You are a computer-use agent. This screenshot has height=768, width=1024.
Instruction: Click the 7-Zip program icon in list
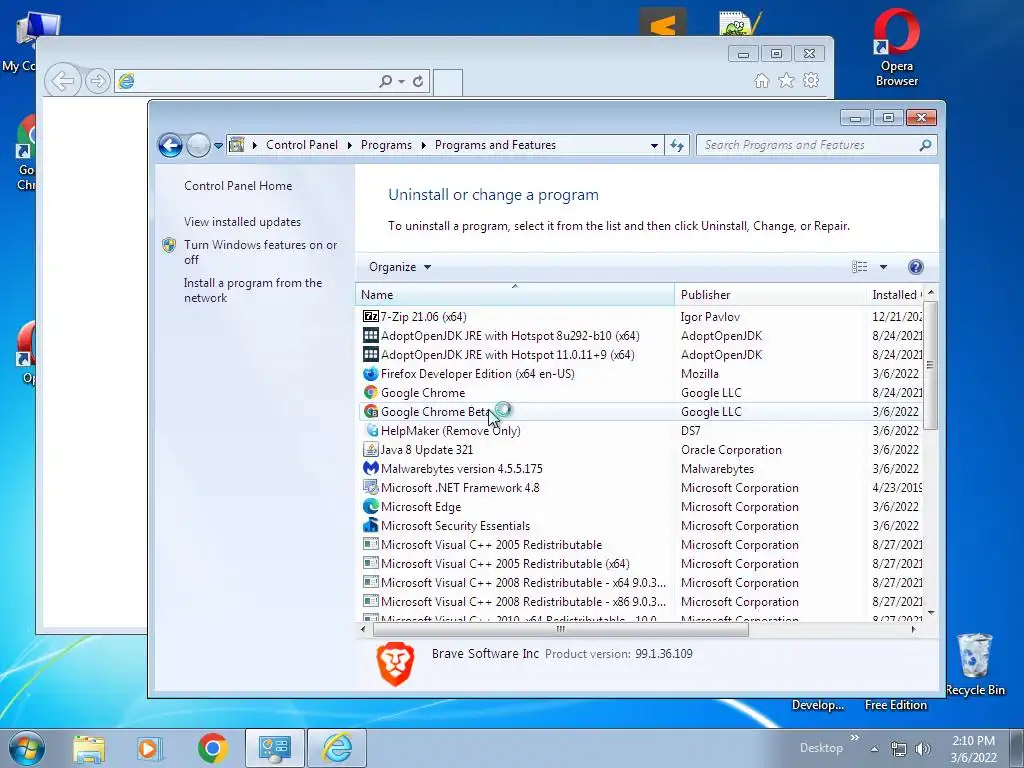tap(370, 317)
